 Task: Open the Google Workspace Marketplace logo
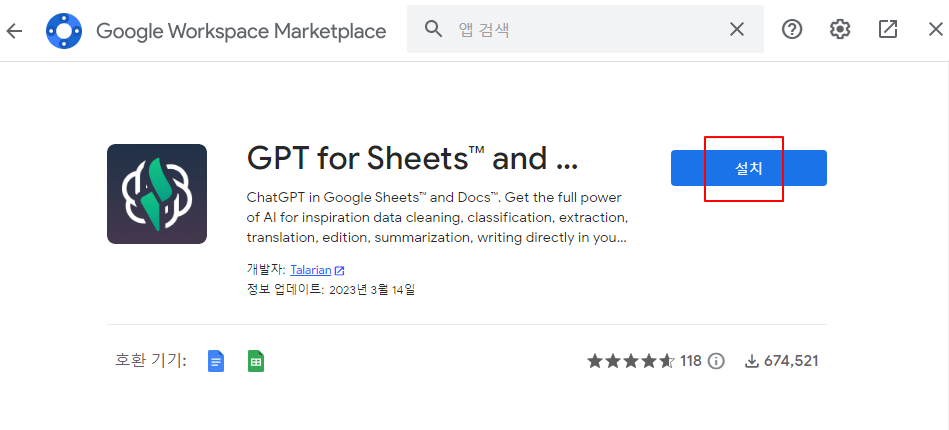coord(64,30)
